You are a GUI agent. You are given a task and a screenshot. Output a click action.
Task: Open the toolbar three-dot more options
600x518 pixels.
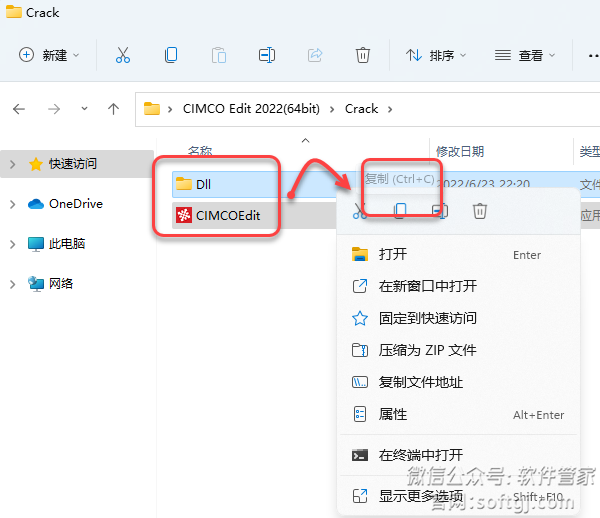[593, 56]
